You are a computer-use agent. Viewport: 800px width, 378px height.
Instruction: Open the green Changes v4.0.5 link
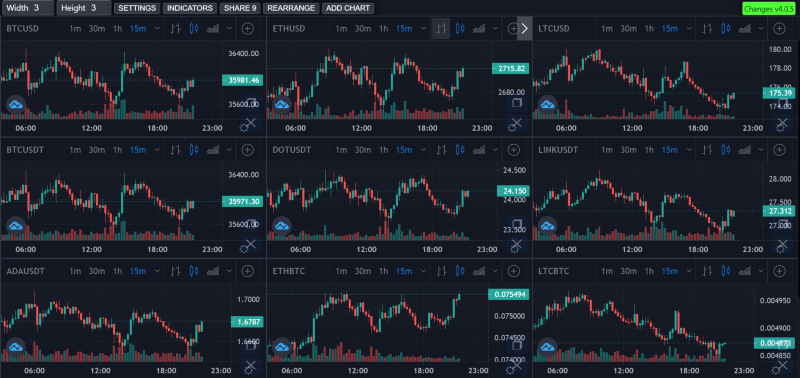click(x=769, y=9)
